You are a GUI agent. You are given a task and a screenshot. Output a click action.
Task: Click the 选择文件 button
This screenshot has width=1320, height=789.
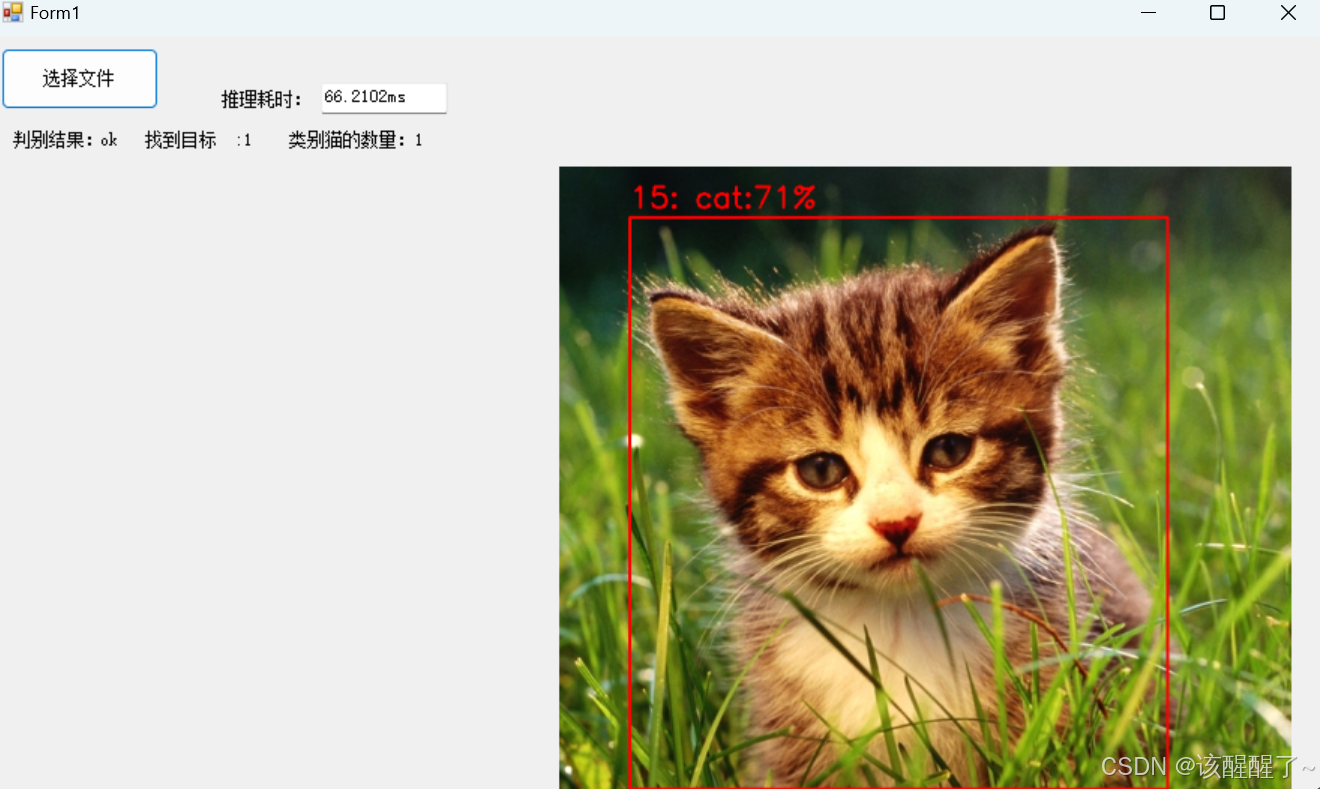tap(80, 79)
